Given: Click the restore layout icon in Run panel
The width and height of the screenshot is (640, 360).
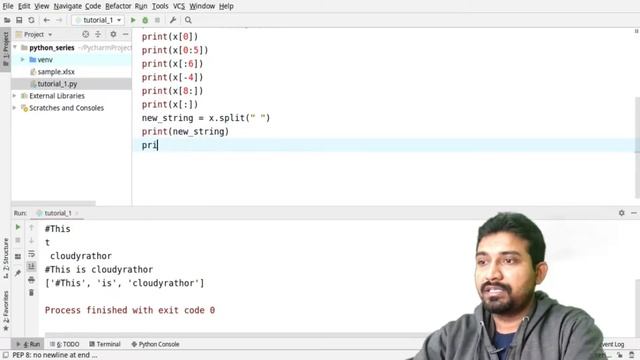Looking at the screenshot, I should (x=18, y=257).
